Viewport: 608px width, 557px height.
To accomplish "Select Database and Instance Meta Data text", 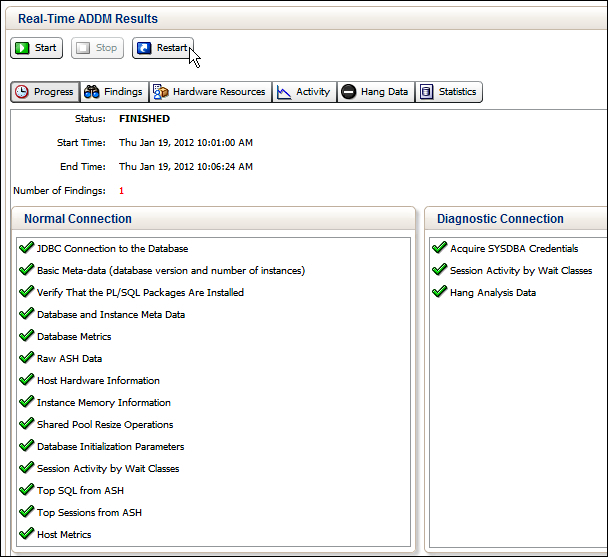I will [x=111, y=315].
